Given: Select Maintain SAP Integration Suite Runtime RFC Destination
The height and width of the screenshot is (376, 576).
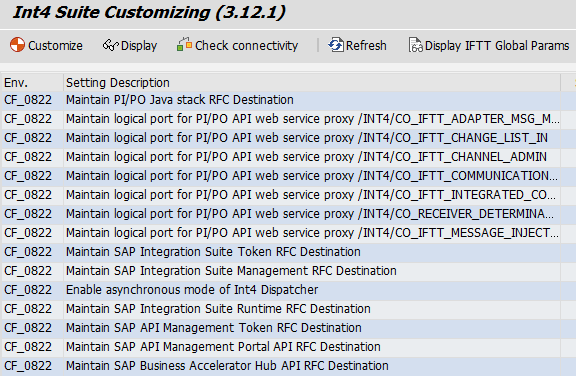Looking at the screenshot, I should click(x=312, y=309).
